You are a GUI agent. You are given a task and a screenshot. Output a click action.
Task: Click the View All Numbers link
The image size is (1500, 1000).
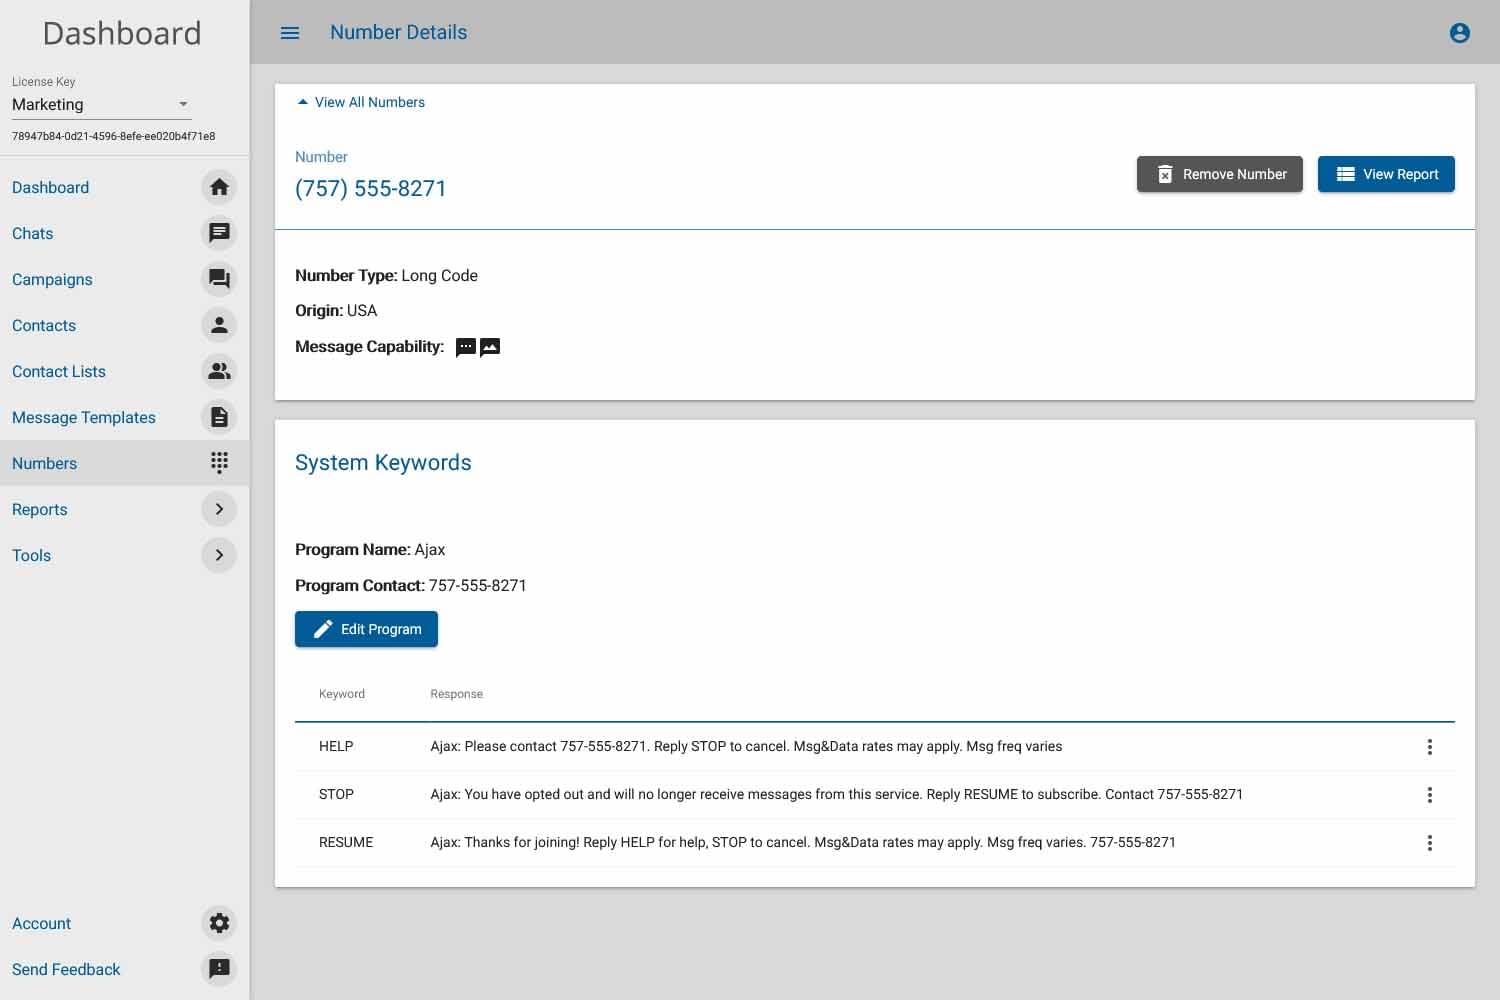[x=369, y=102]
